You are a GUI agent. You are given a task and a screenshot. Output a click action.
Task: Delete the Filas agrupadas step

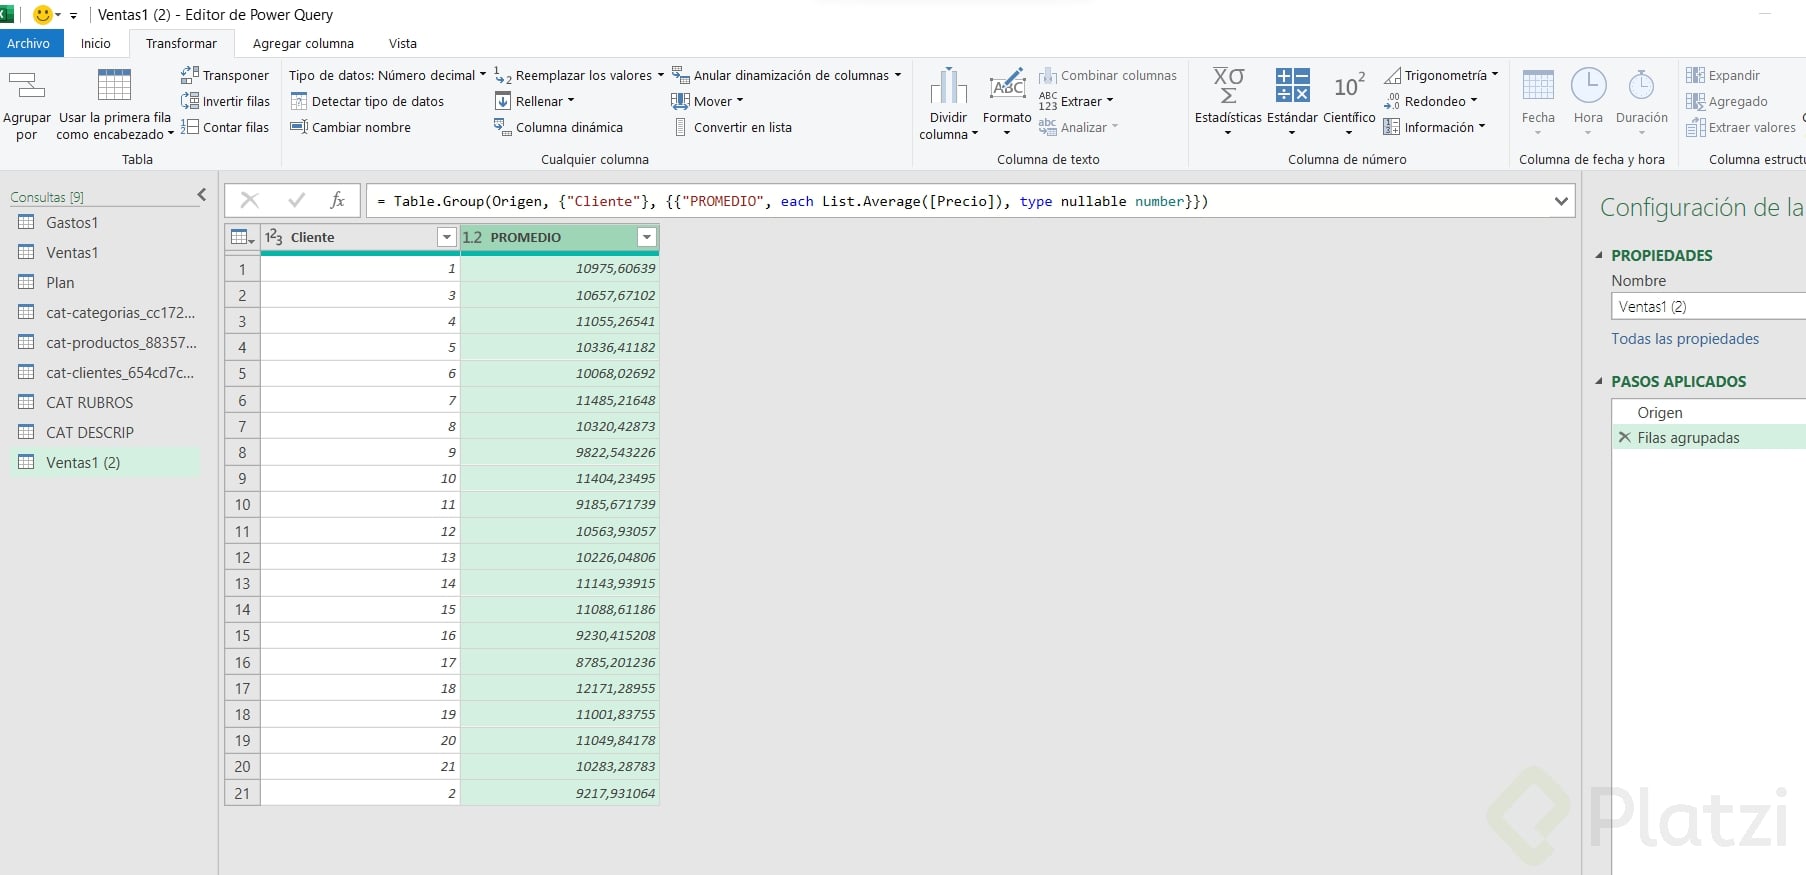click(1624, 438)
